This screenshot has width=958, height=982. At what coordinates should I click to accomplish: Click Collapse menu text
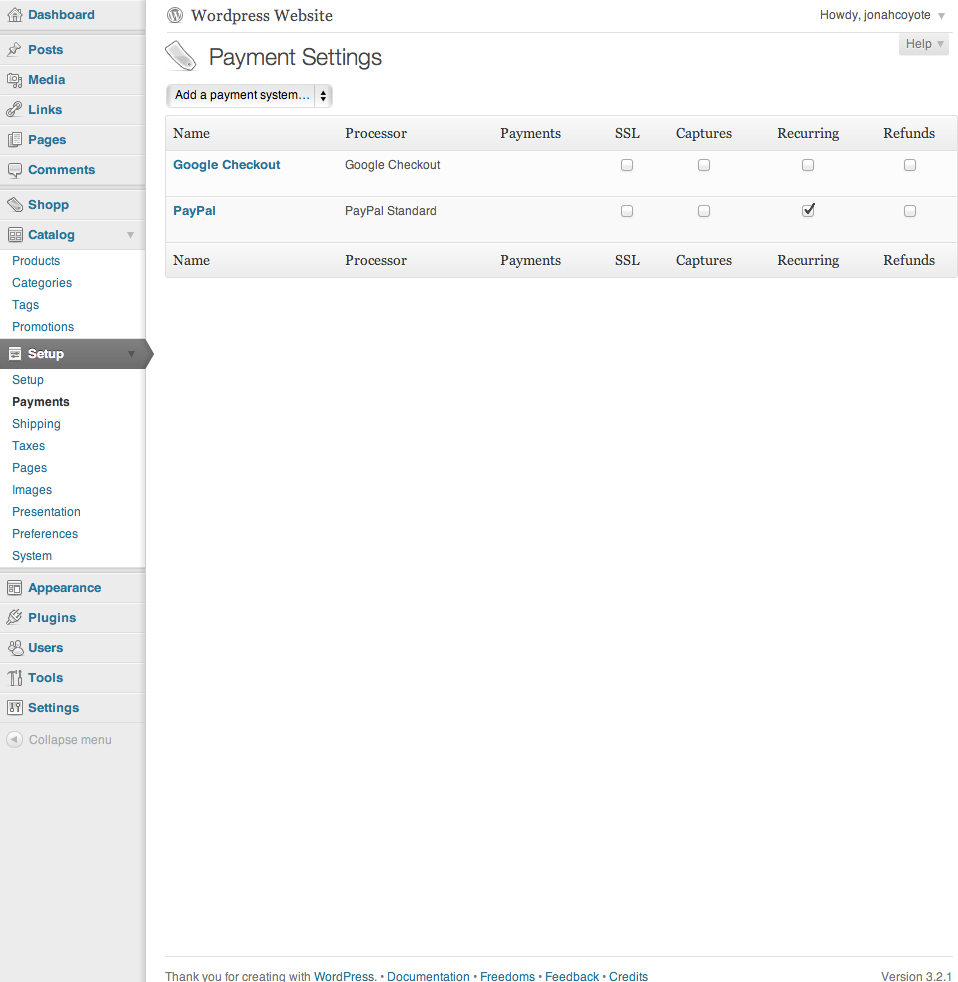70,740
